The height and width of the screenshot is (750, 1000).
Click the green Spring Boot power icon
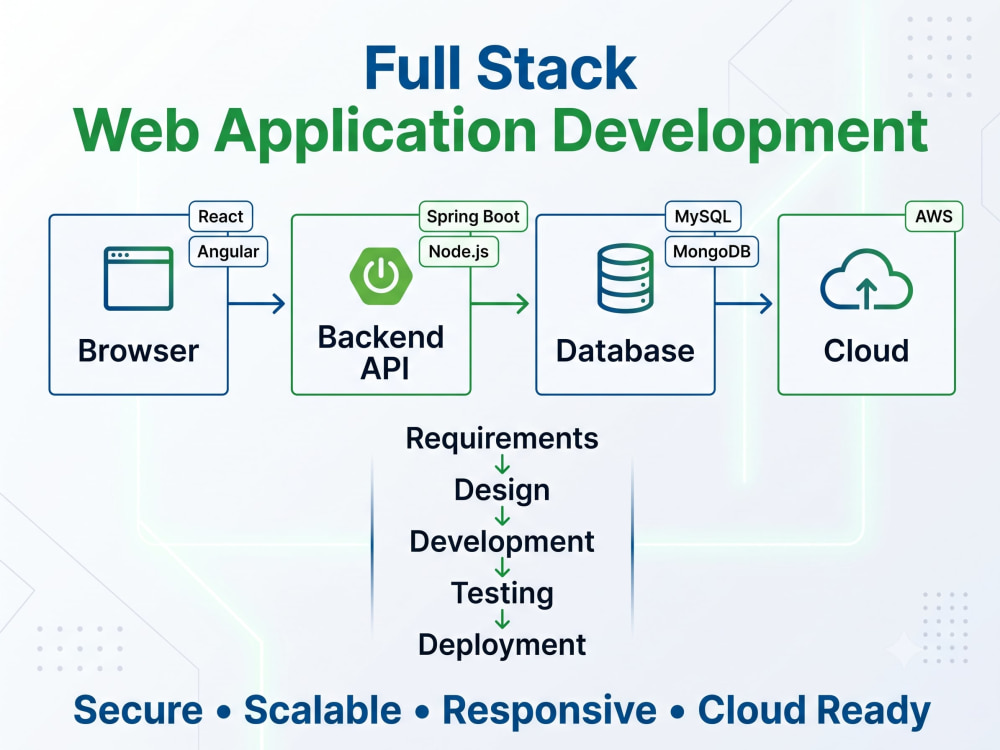381,276
